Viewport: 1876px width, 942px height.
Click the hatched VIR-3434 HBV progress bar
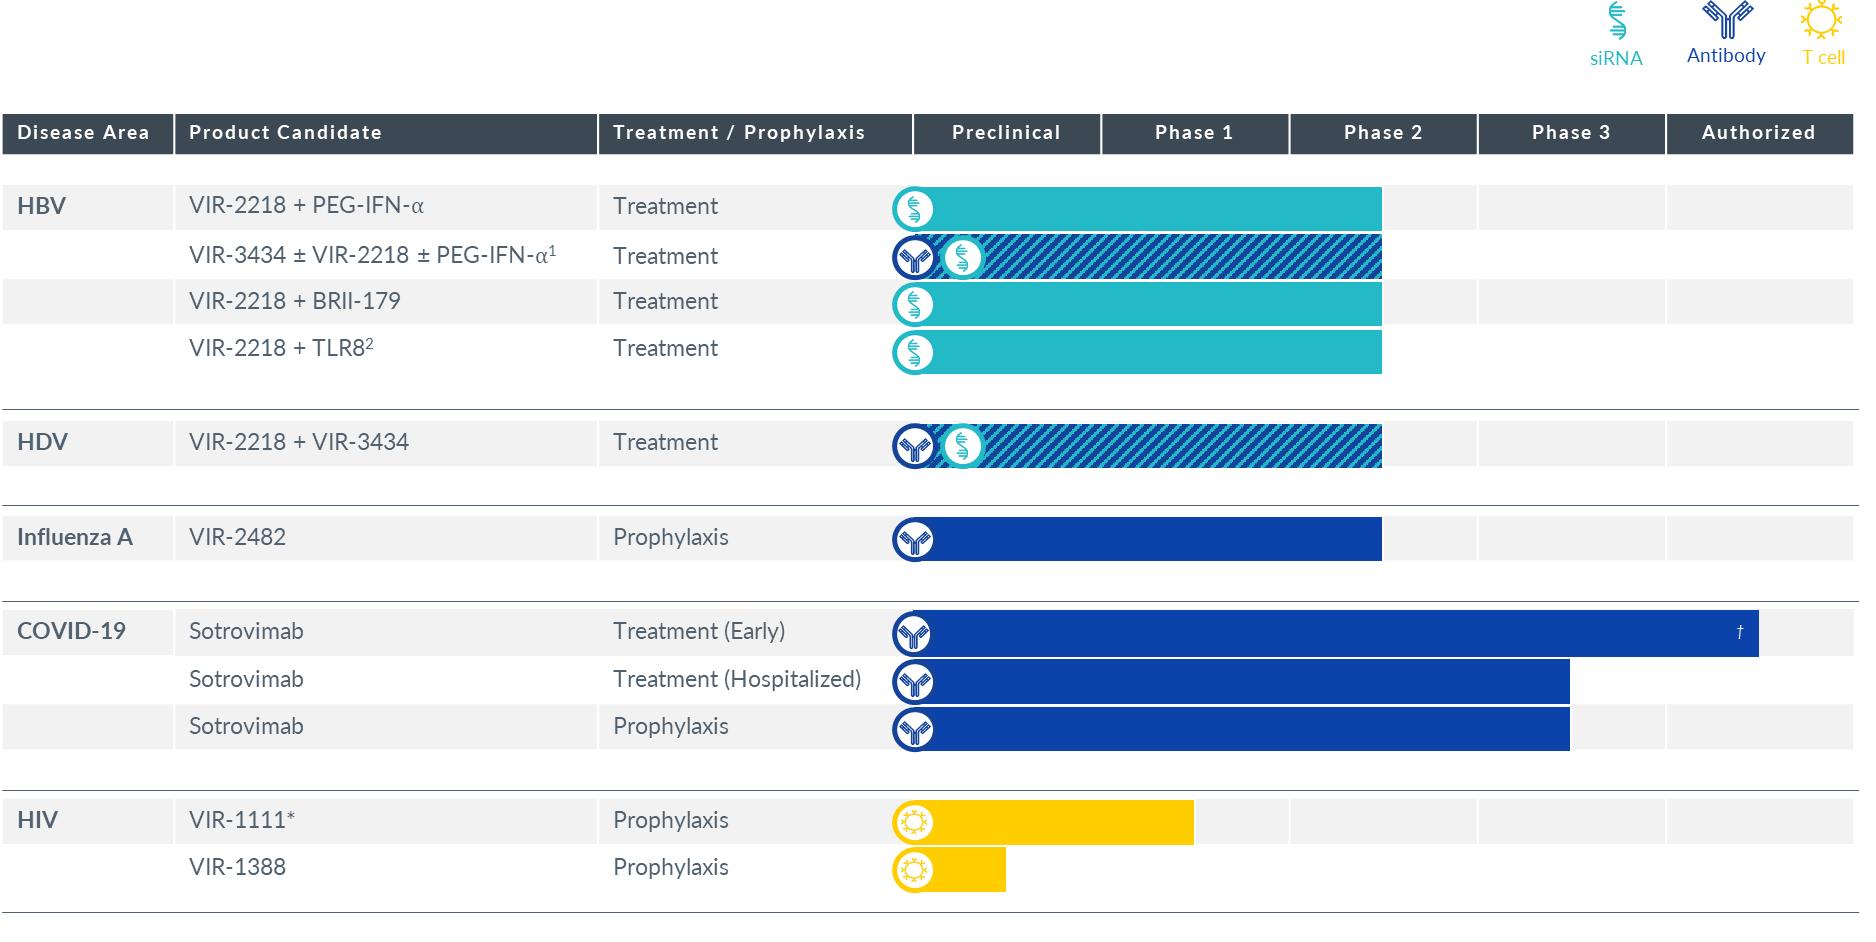click(x=1180, y=257)
